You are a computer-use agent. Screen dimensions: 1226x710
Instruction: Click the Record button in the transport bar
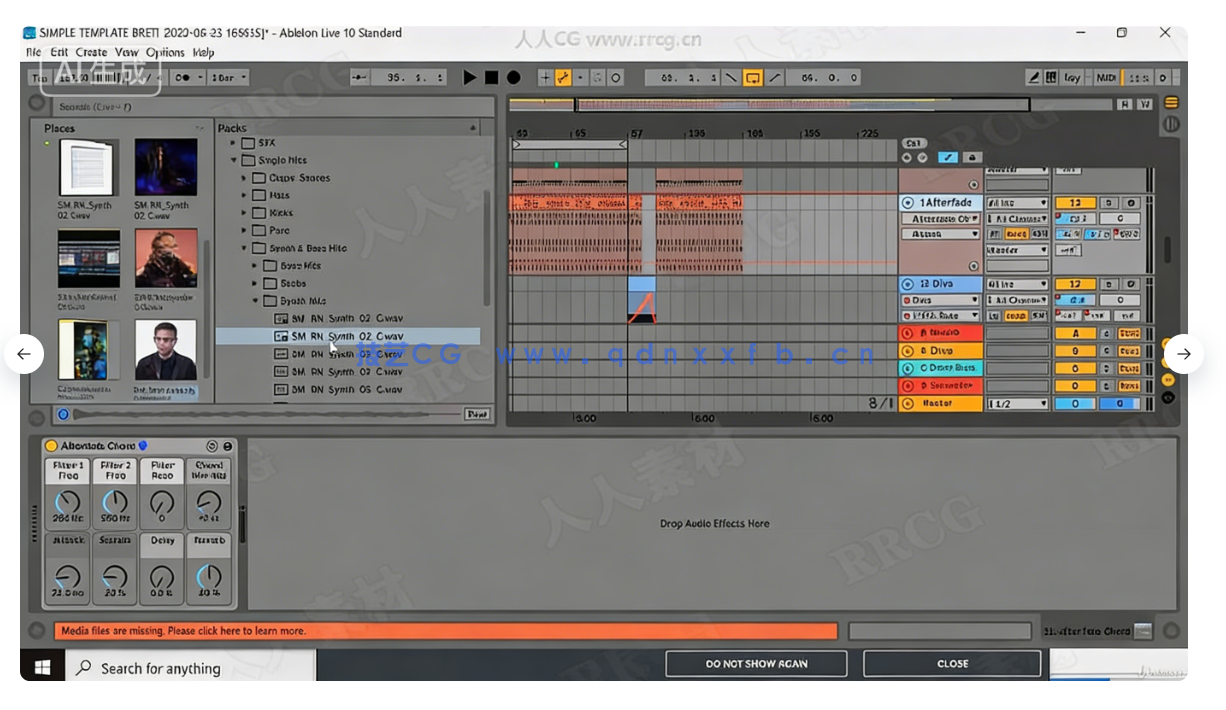tap(514, 77)
